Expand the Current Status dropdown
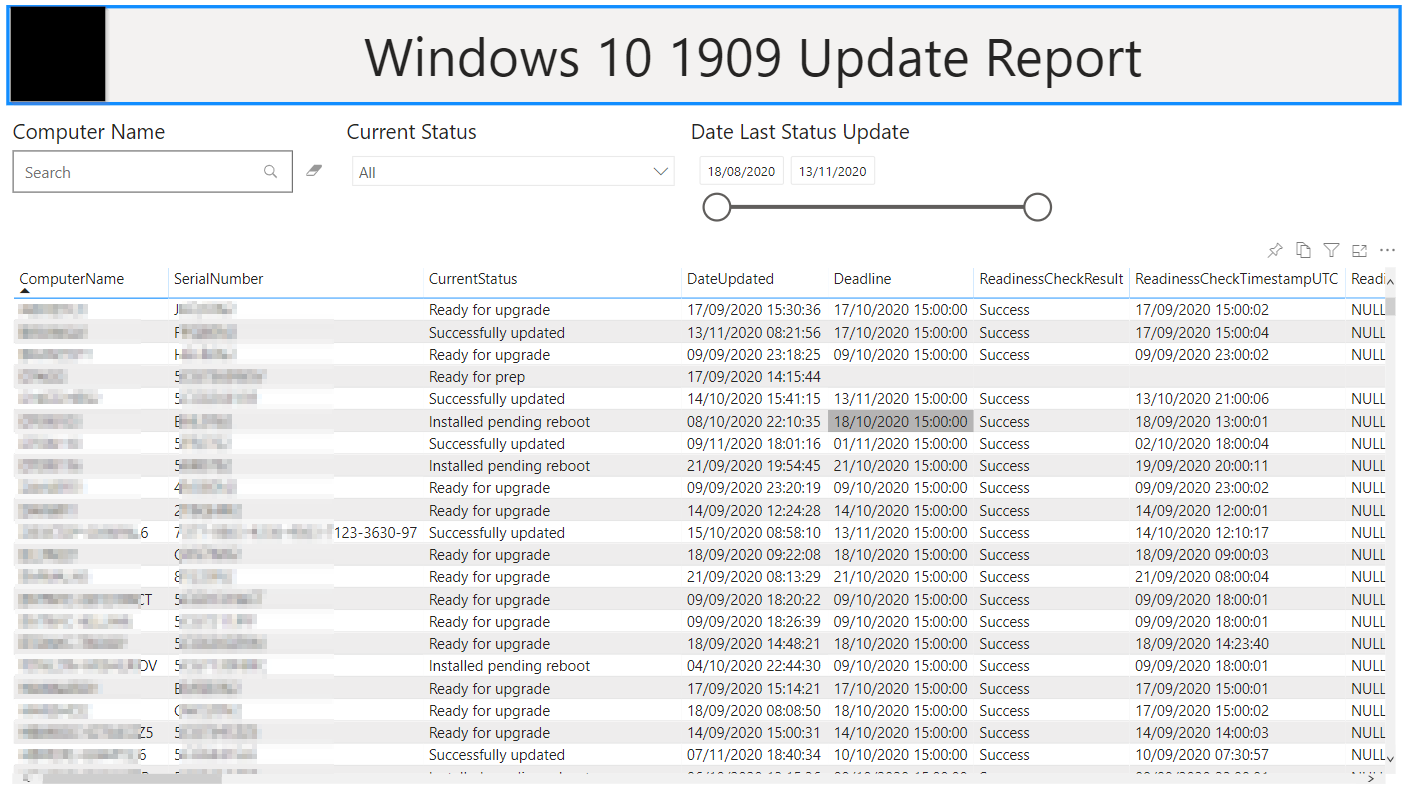Screen dimensions: 1416x798 click(660, 172)
